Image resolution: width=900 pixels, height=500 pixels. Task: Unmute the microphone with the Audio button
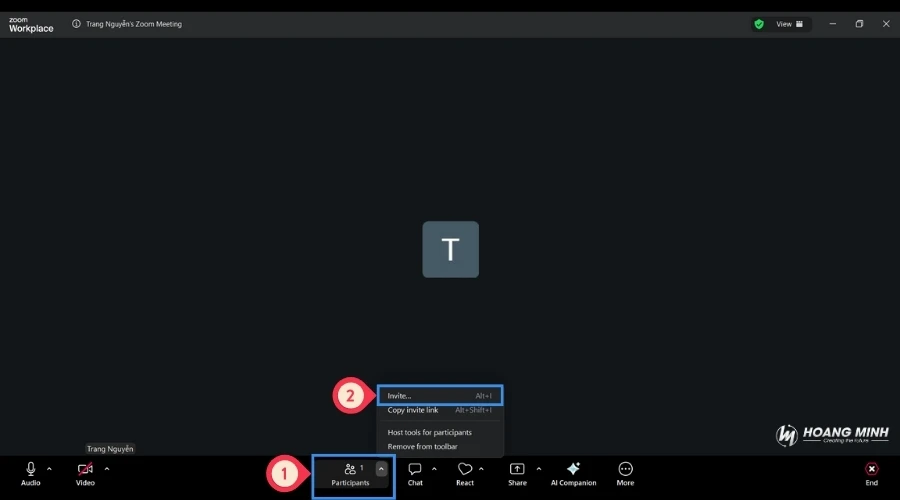pos(31,469)
